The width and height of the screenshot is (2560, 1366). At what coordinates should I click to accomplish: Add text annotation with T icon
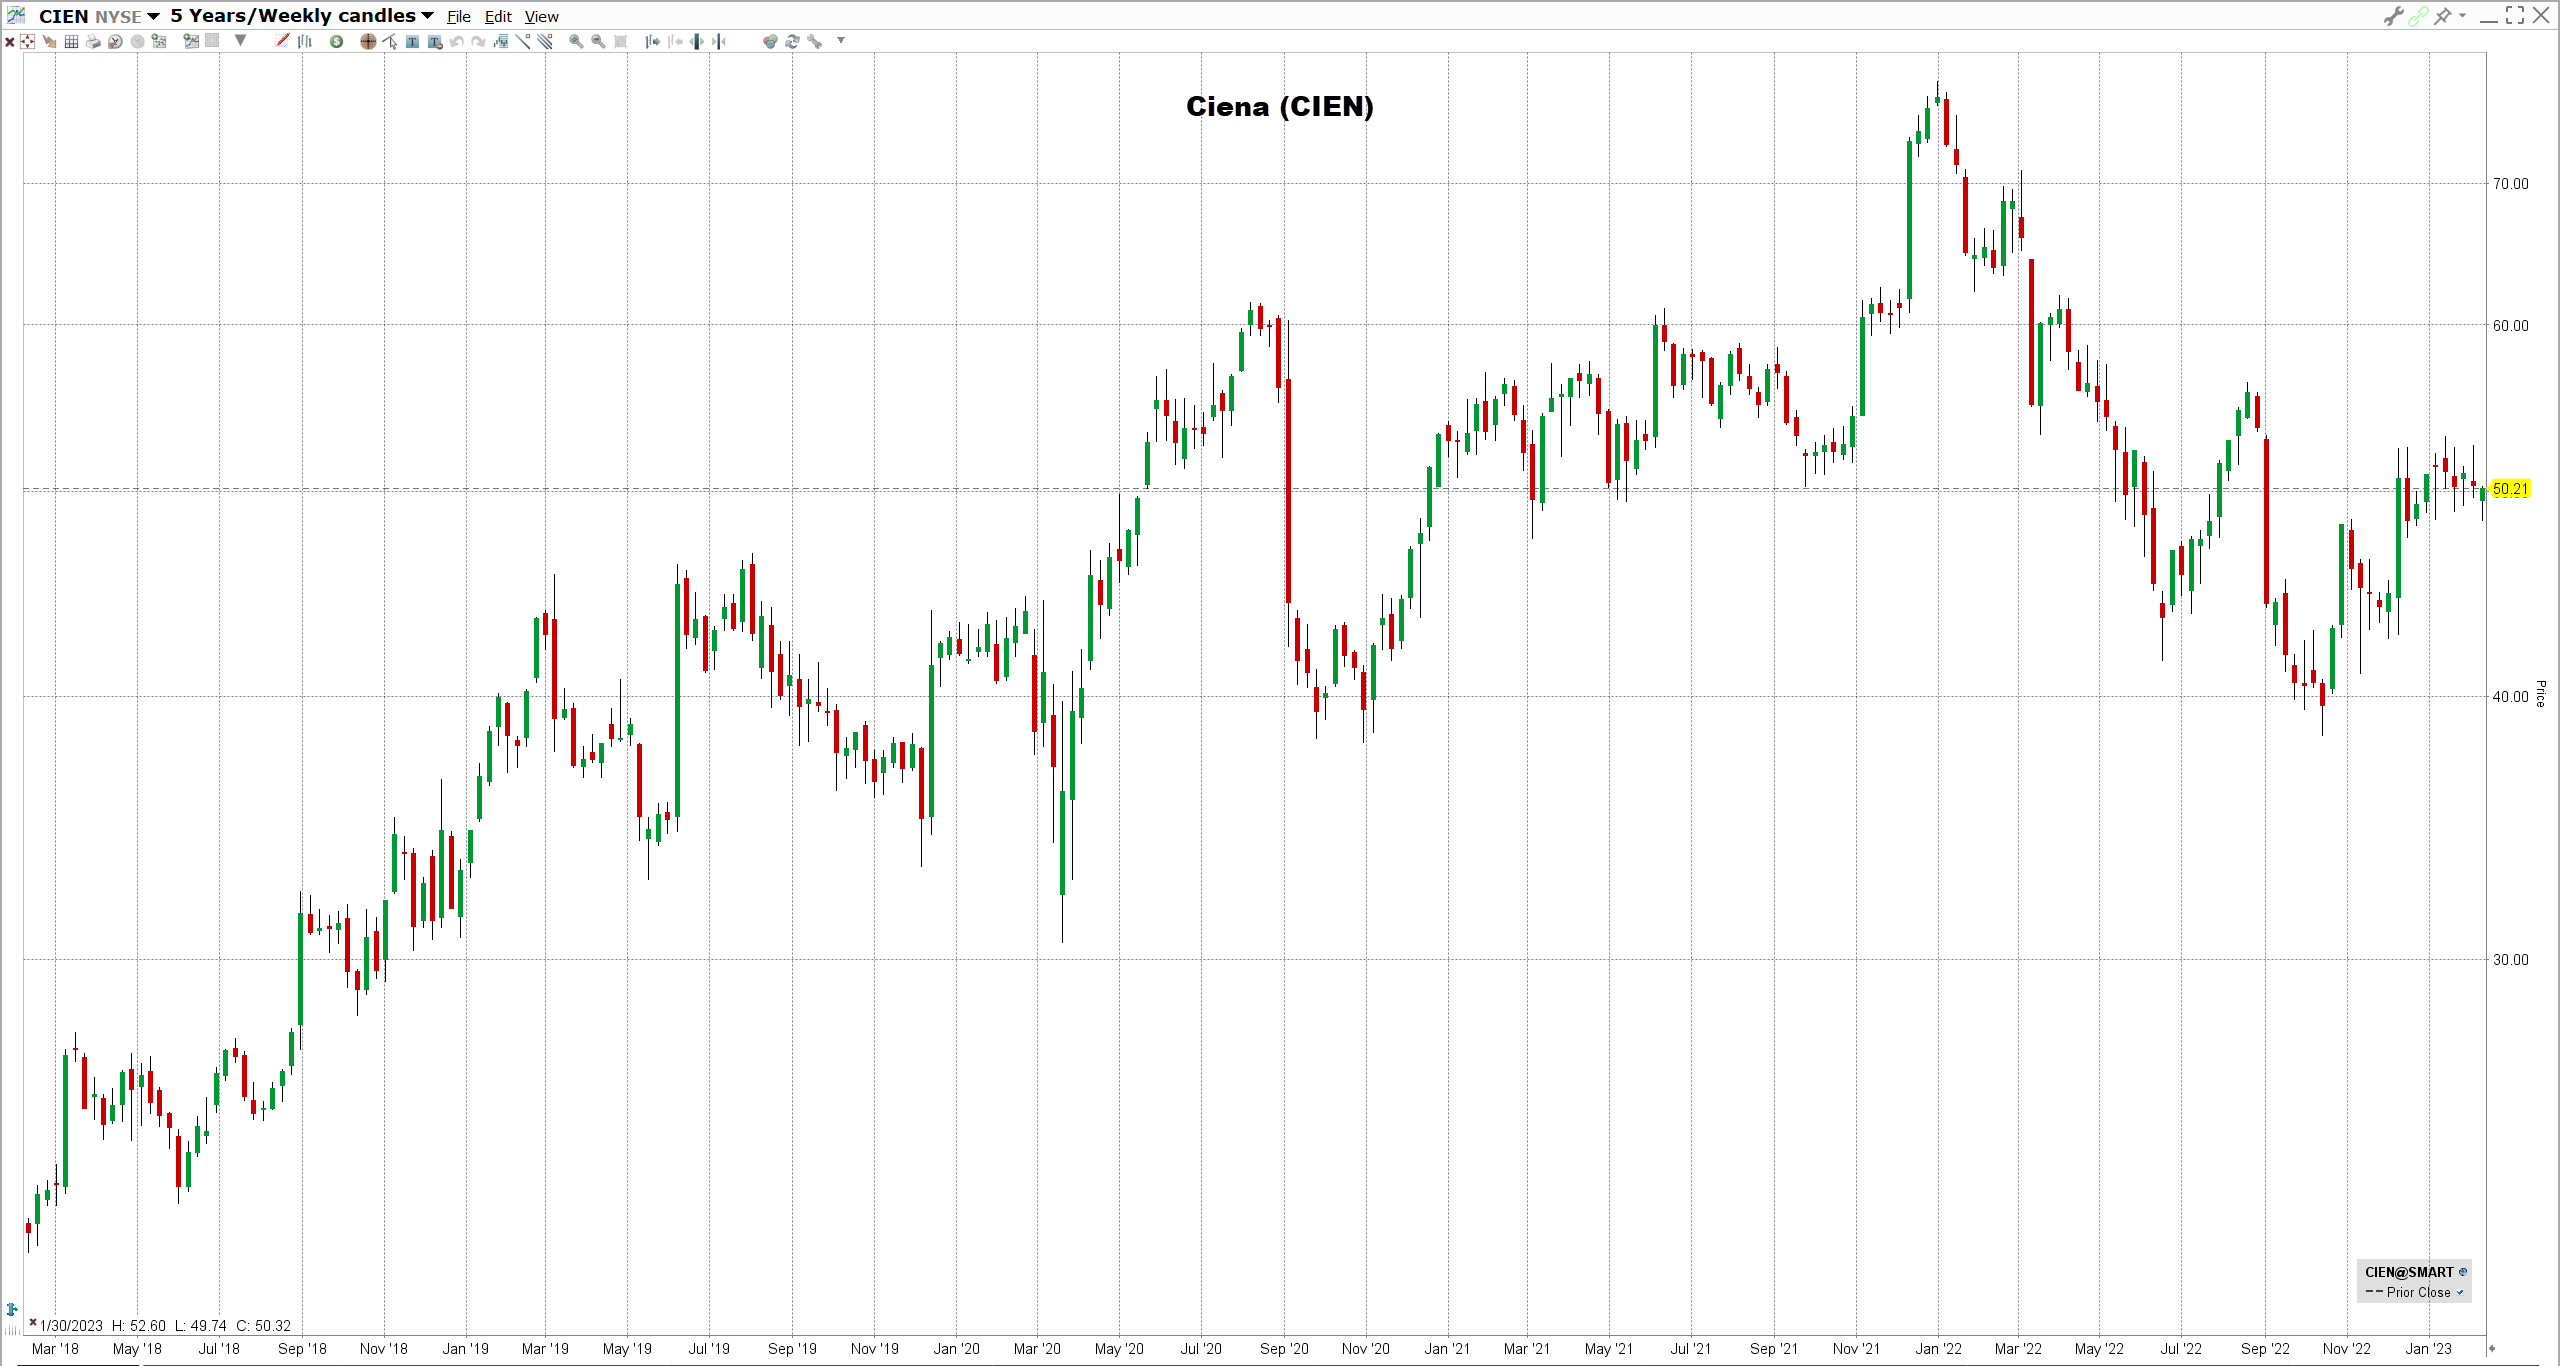(x=412, y=41)
